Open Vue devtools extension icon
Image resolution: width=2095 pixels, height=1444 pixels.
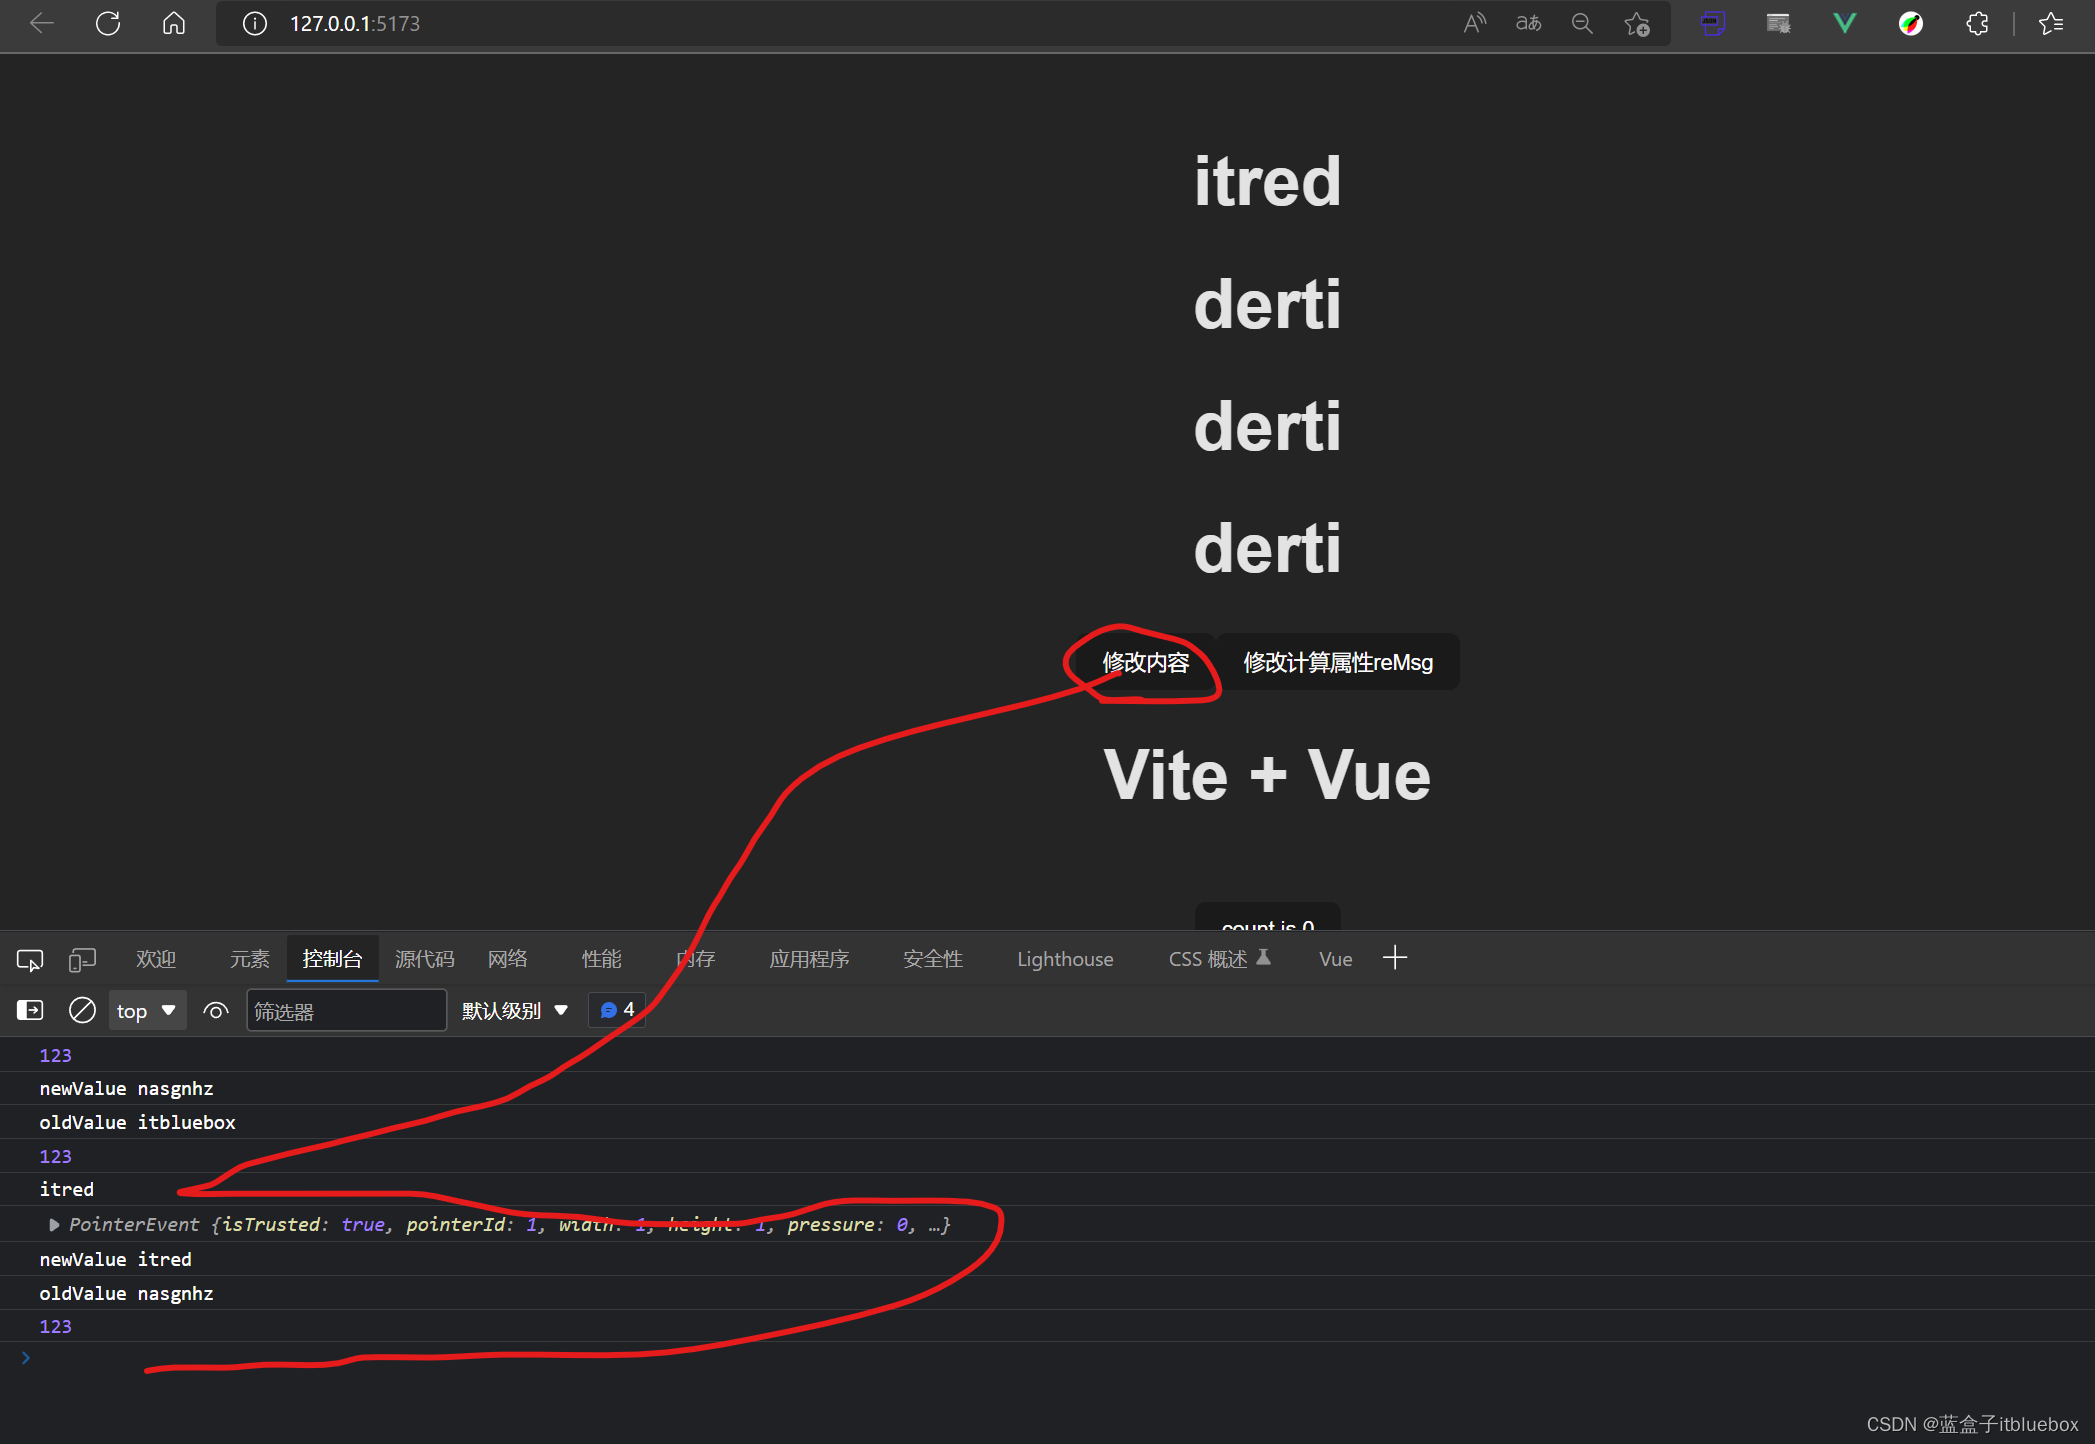(x=1844, y=23)
